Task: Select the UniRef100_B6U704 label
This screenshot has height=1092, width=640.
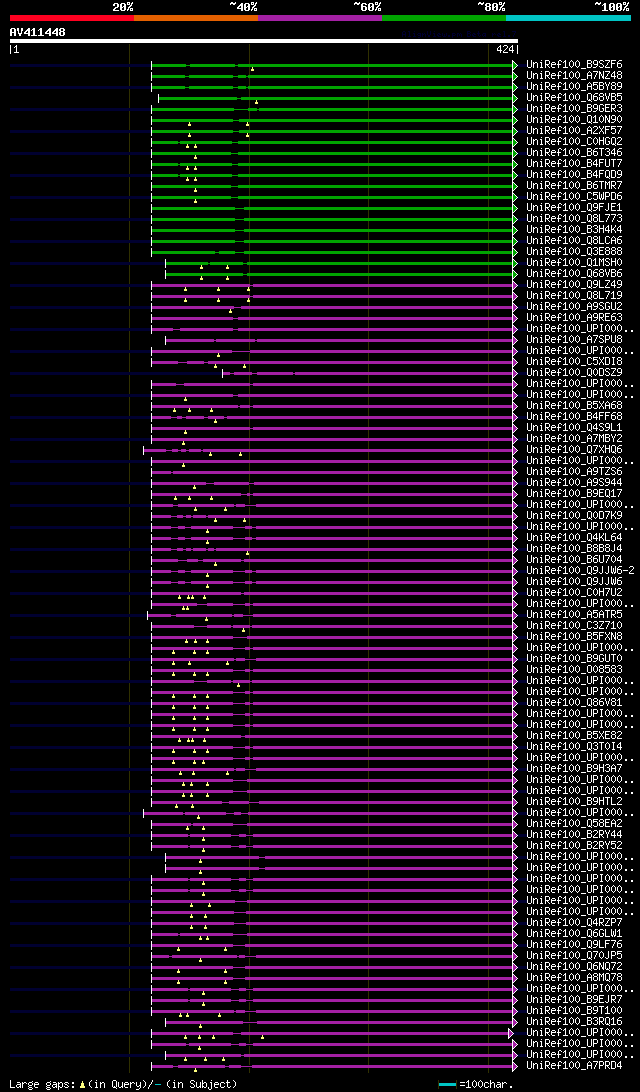Action: coord(575,559)
